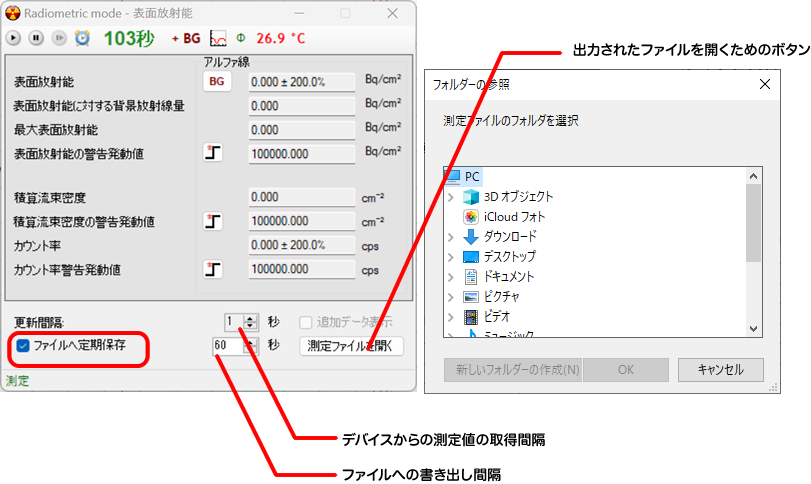Select the ピクチャ folder icon
The height and width of the screenshot is (484, 811).
(x=471, y=297)
